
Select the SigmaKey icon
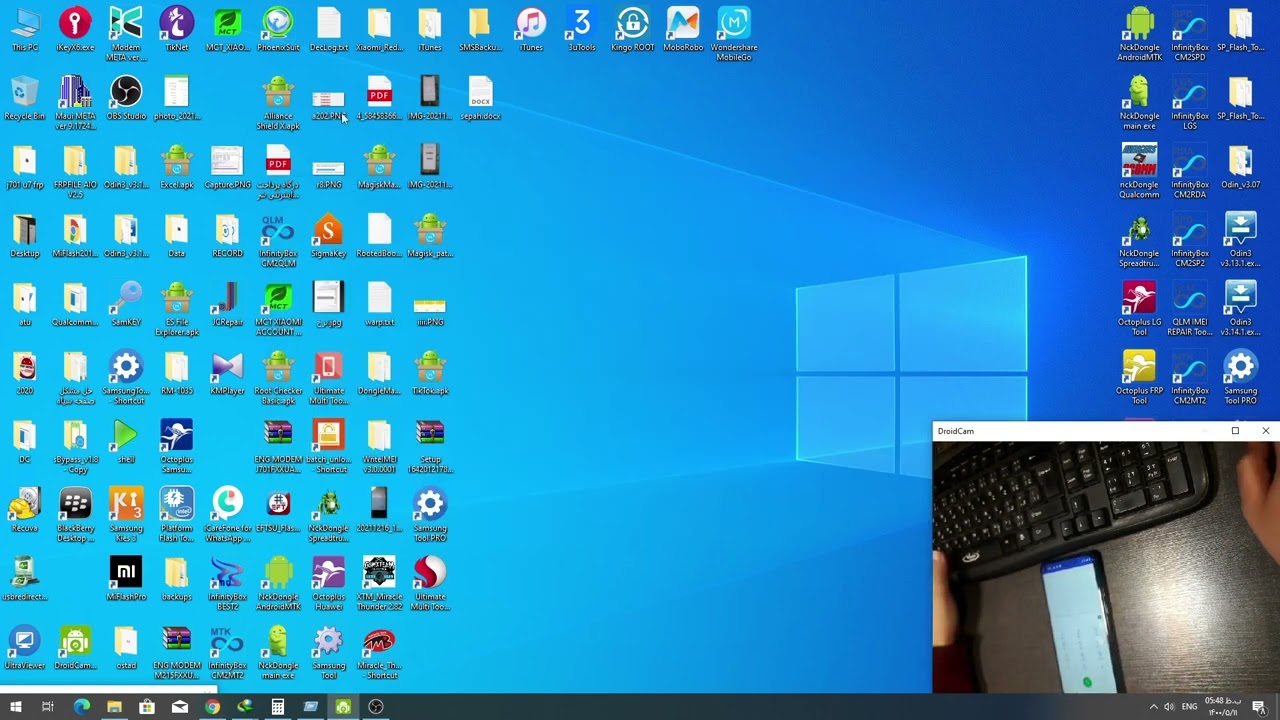click(x=328, y=236)
